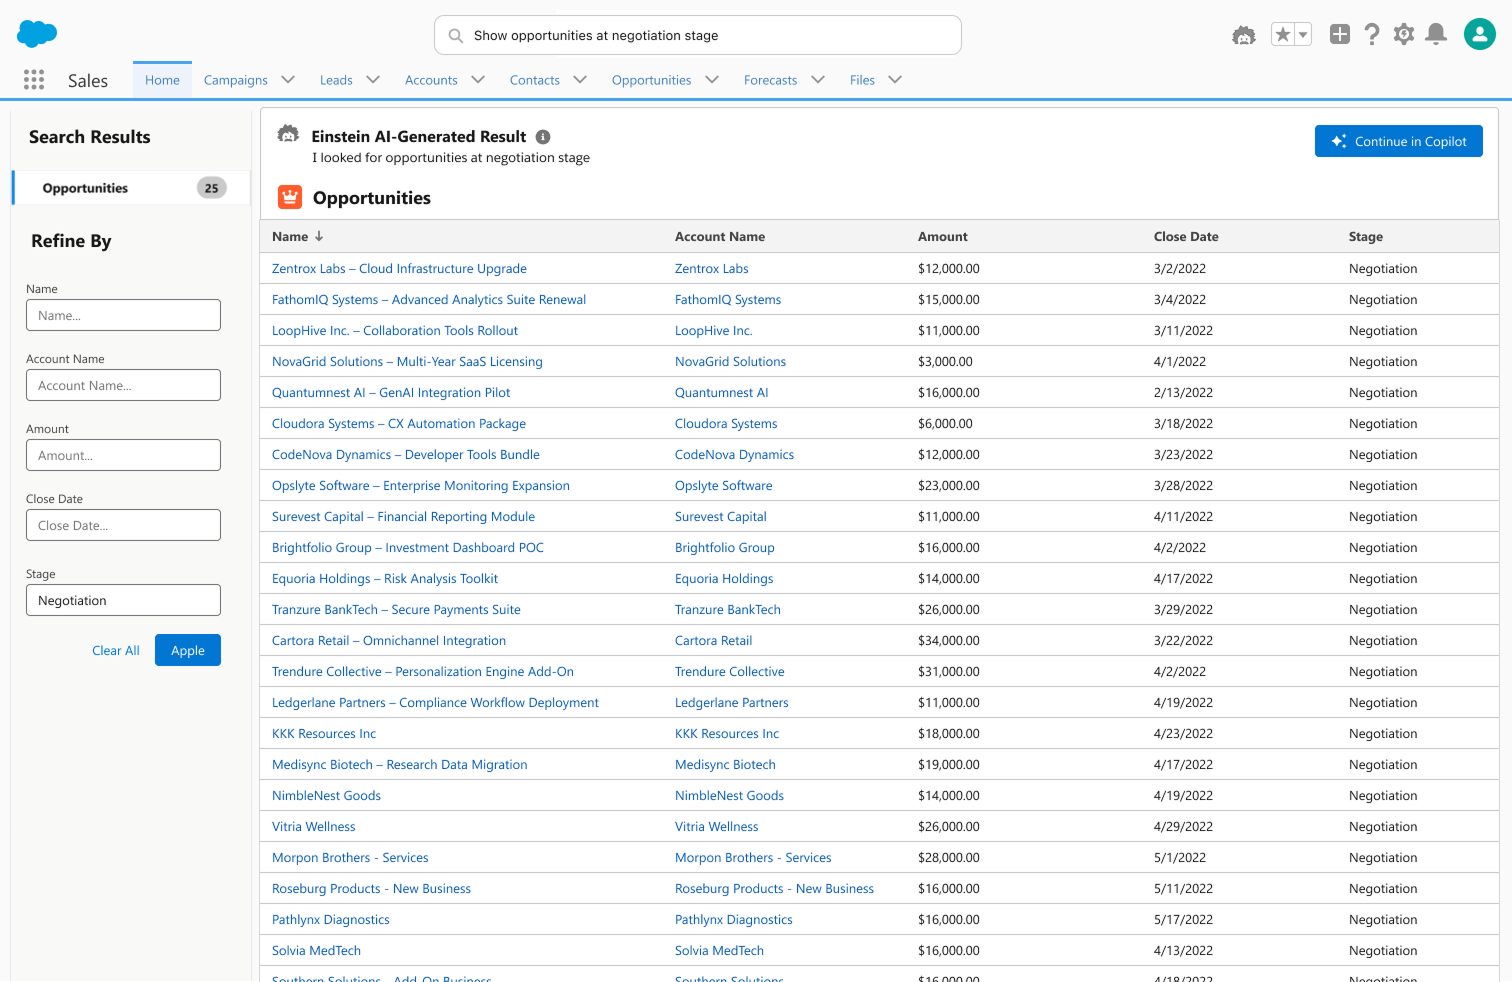
Task: Open Zentrox Labs – Cloud Infrastructure Upgrade opportunity
Action: click(399, 269)
